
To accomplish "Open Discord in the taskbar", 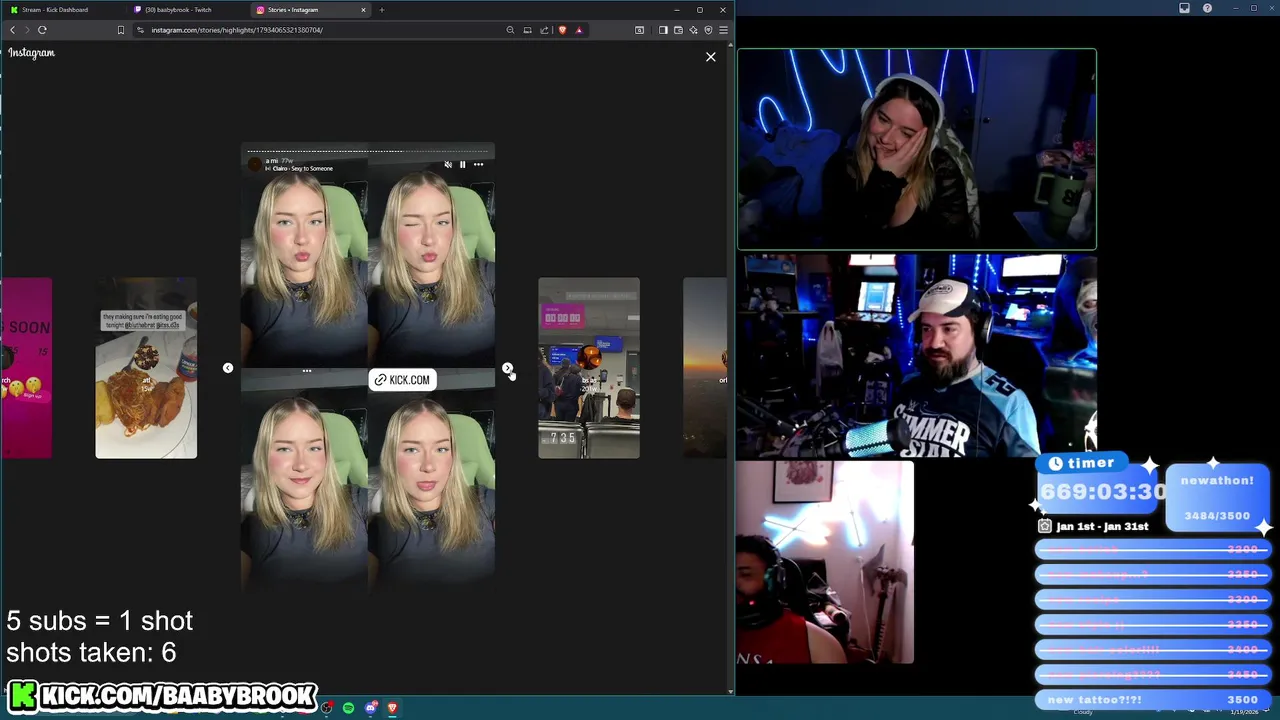I will (x=370, y=708).
